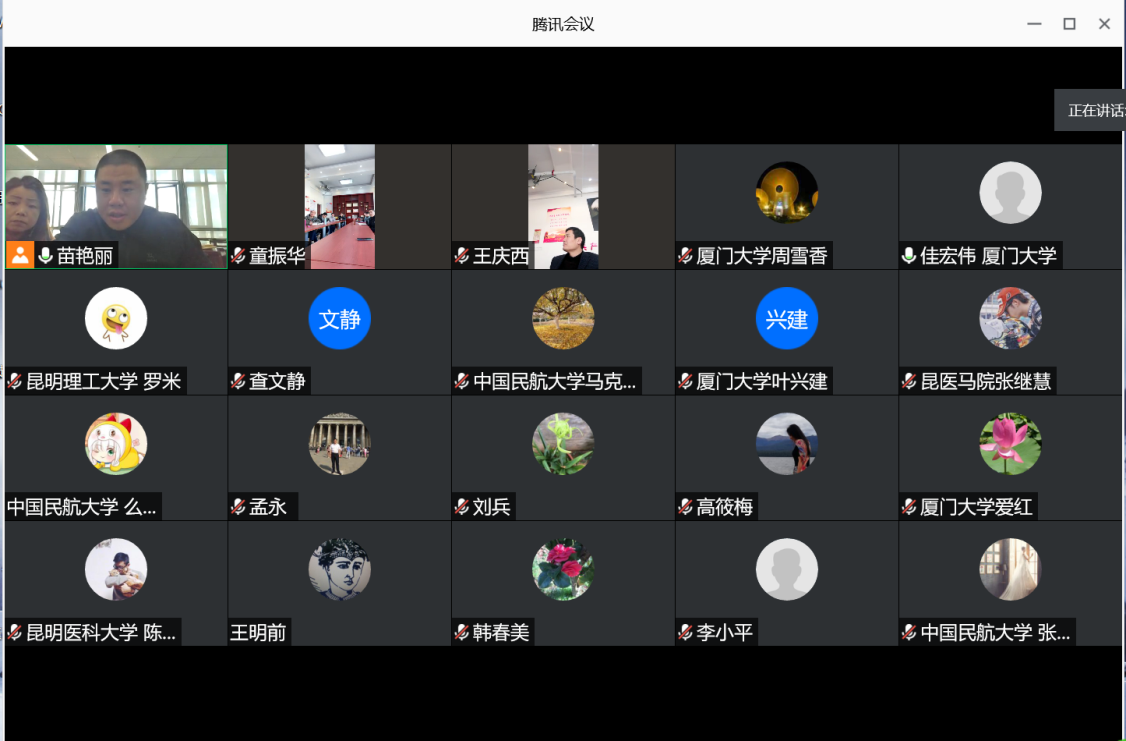Click the emoji avatar of 昆明理工大学 罗米
The height and width of the screenshot is (741, 1126).
point(116,319)
